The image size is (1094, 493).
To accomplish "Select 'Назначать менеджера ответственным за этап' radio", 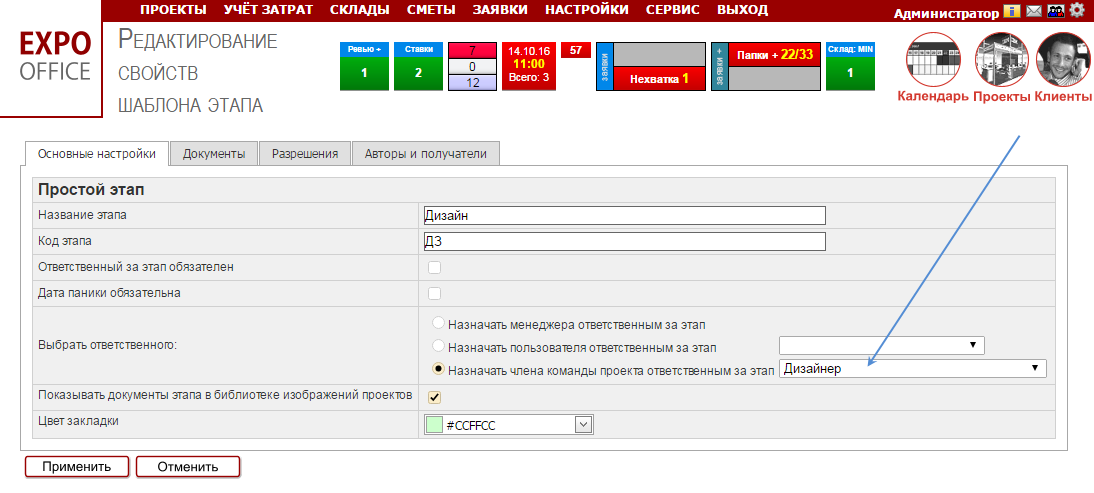I will [x=438, y=324].
